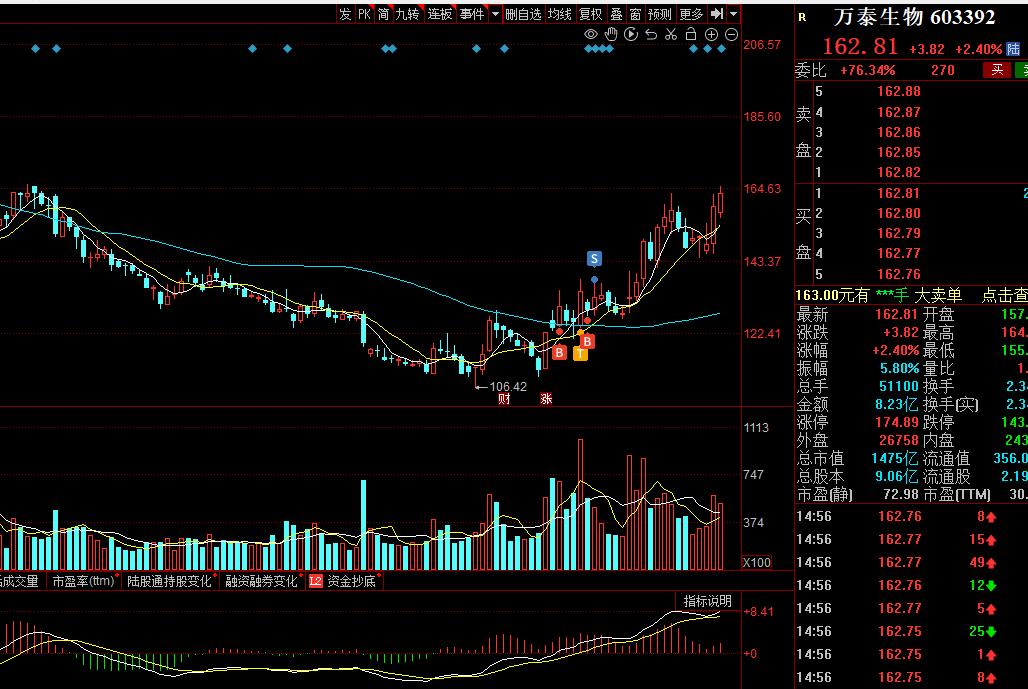Screen dimensions: 1028x689
Task: Click the 万泰生物 603392 stock title
Action: tap(914, 17)
